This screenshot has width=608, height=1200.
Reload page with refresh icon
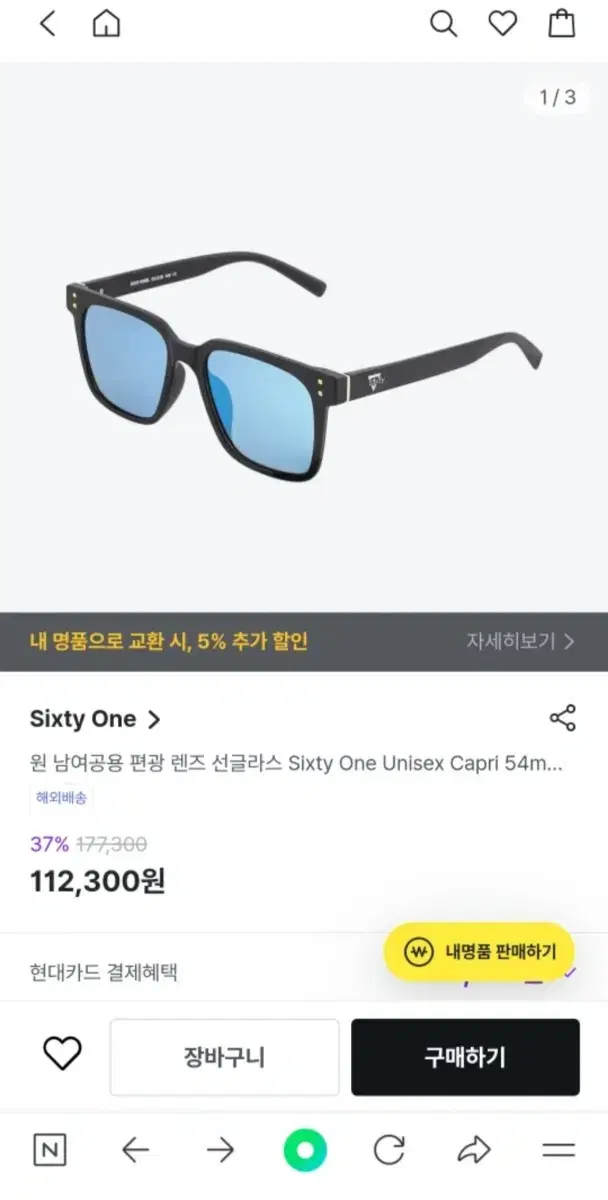tap(389, 1150)
